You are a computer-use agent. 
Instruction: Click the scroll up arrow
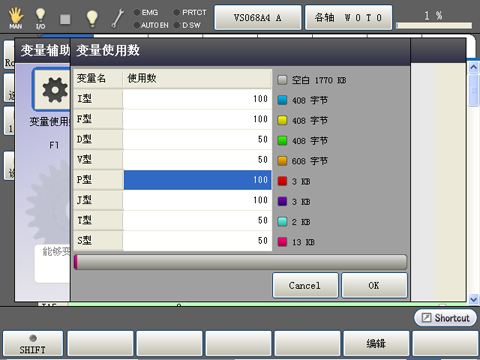(473, 68)
